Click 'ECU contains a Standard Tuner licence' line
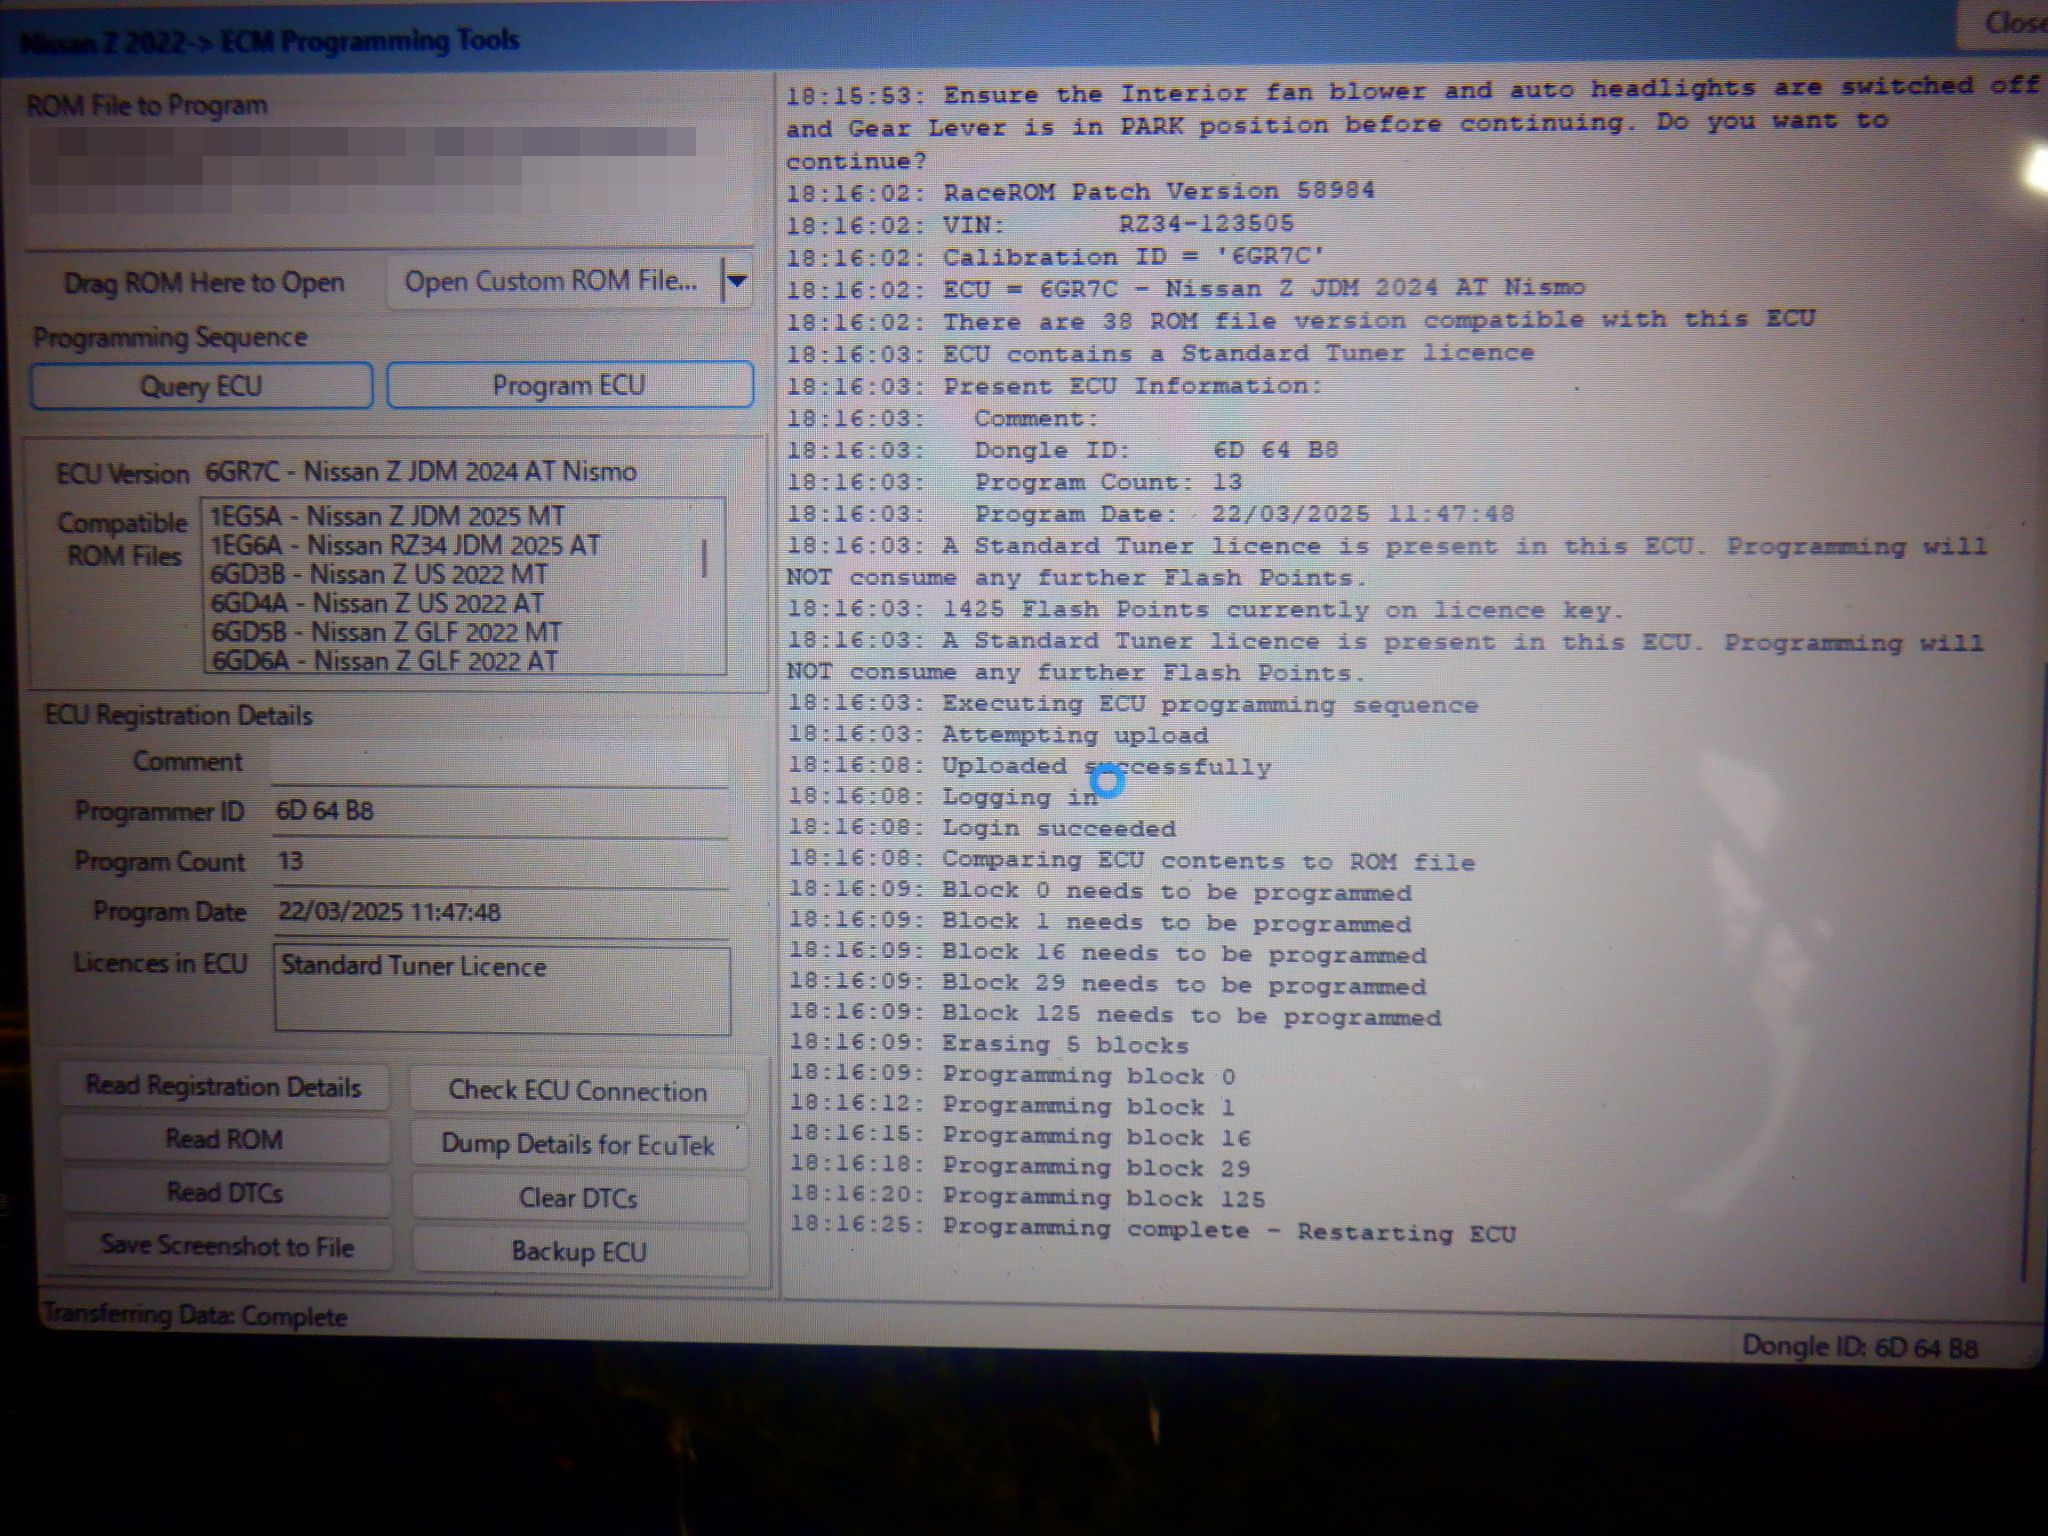 (x=1160, y=354)
